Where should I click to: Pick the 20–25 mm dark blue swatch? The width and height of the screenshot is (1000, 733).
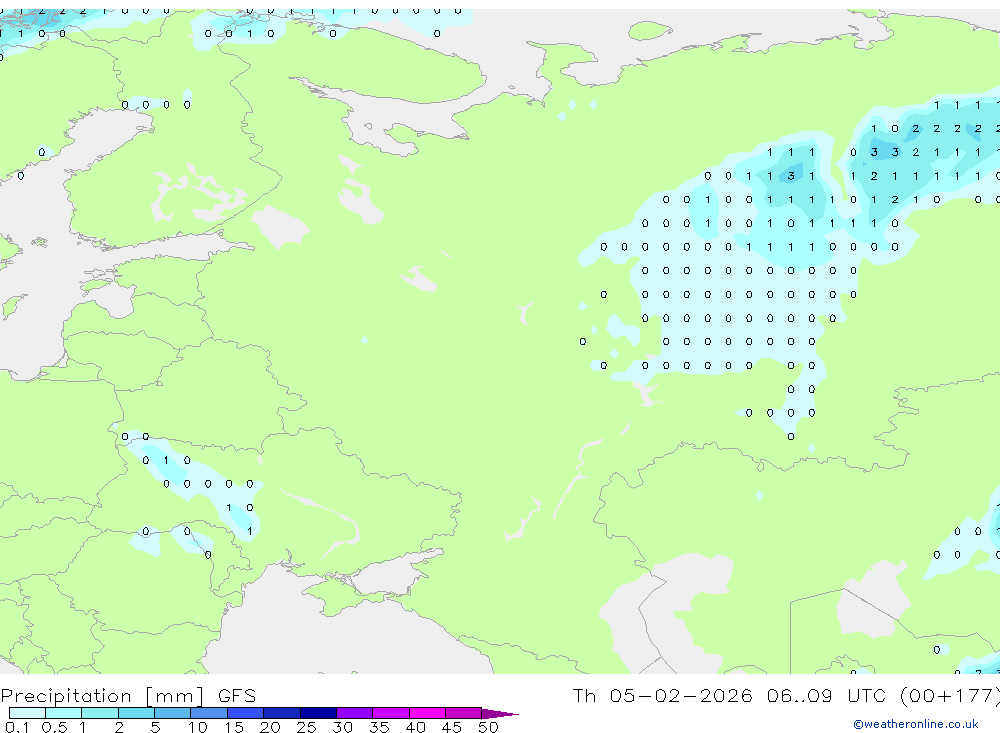[281, 713]
